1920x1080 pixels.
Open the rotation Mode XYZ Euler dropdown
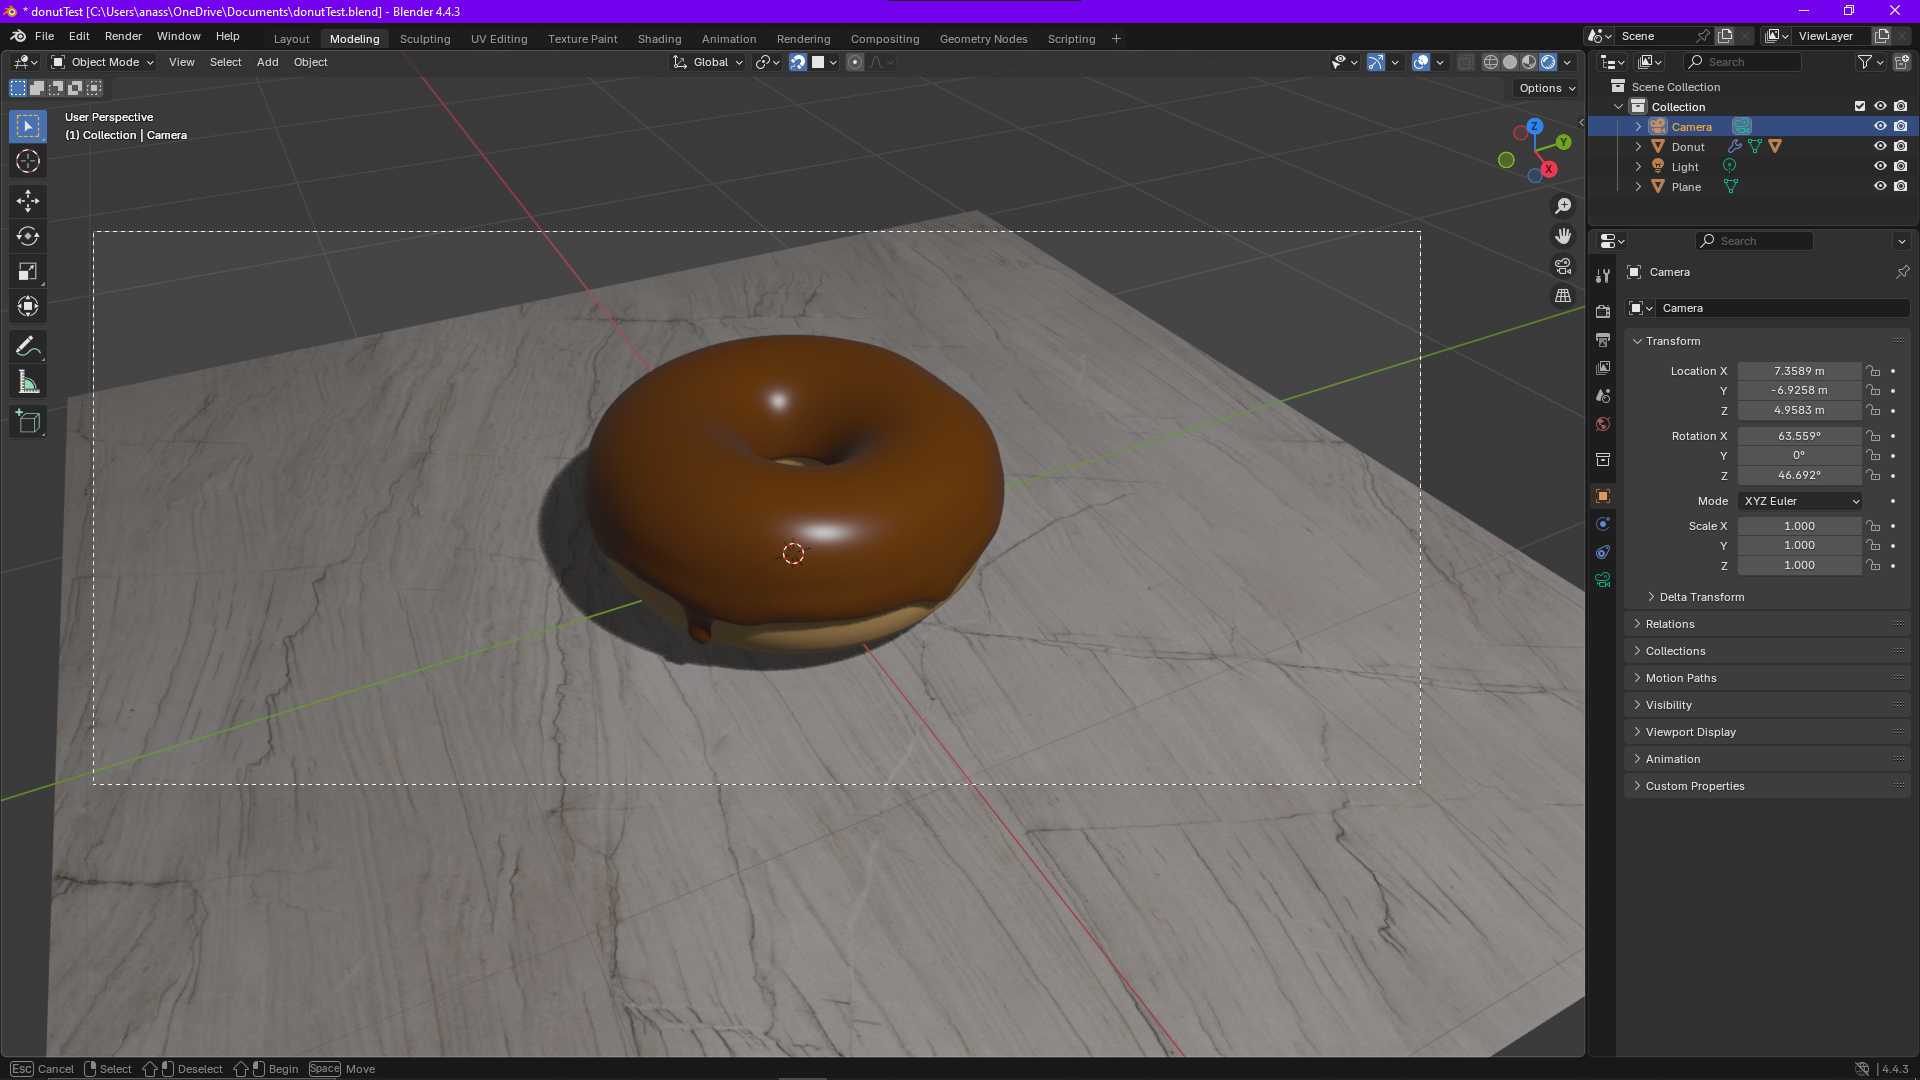[x=1800, y=501]
